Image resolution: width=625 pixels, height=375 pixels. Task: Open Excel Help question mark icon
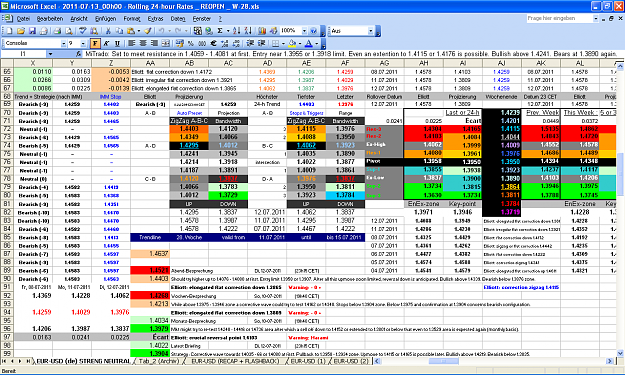click(x=313, y=31)
